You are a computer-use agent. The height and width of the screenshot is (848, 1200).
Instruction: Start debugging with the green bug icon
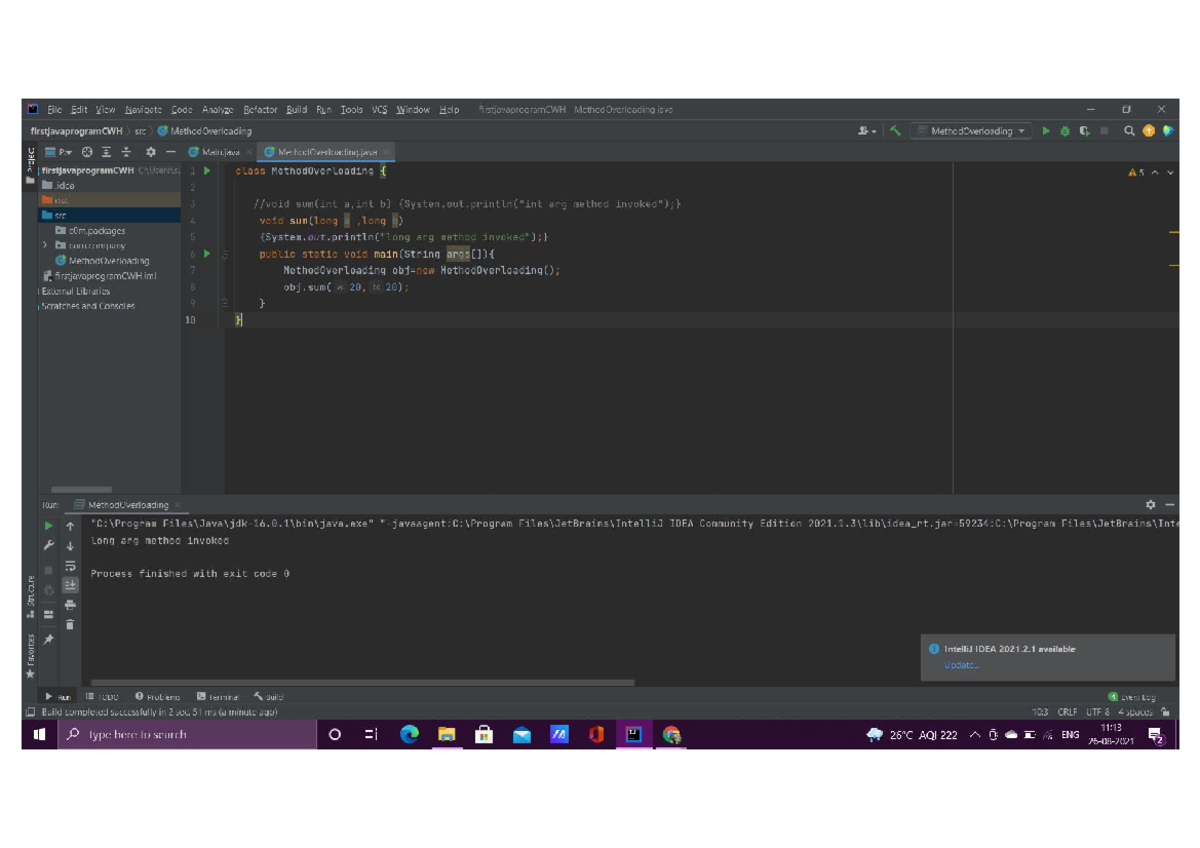point(1065,131)
